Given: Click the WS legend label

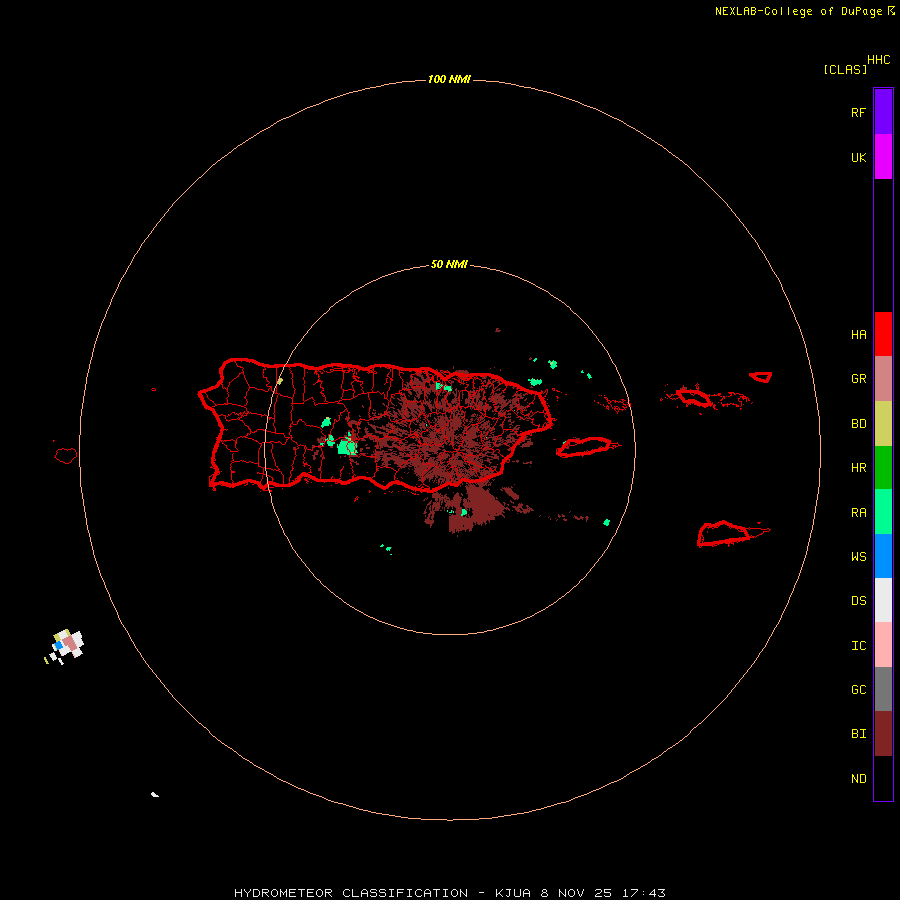Looking at the screenshot, I should (x=858, y=557).
